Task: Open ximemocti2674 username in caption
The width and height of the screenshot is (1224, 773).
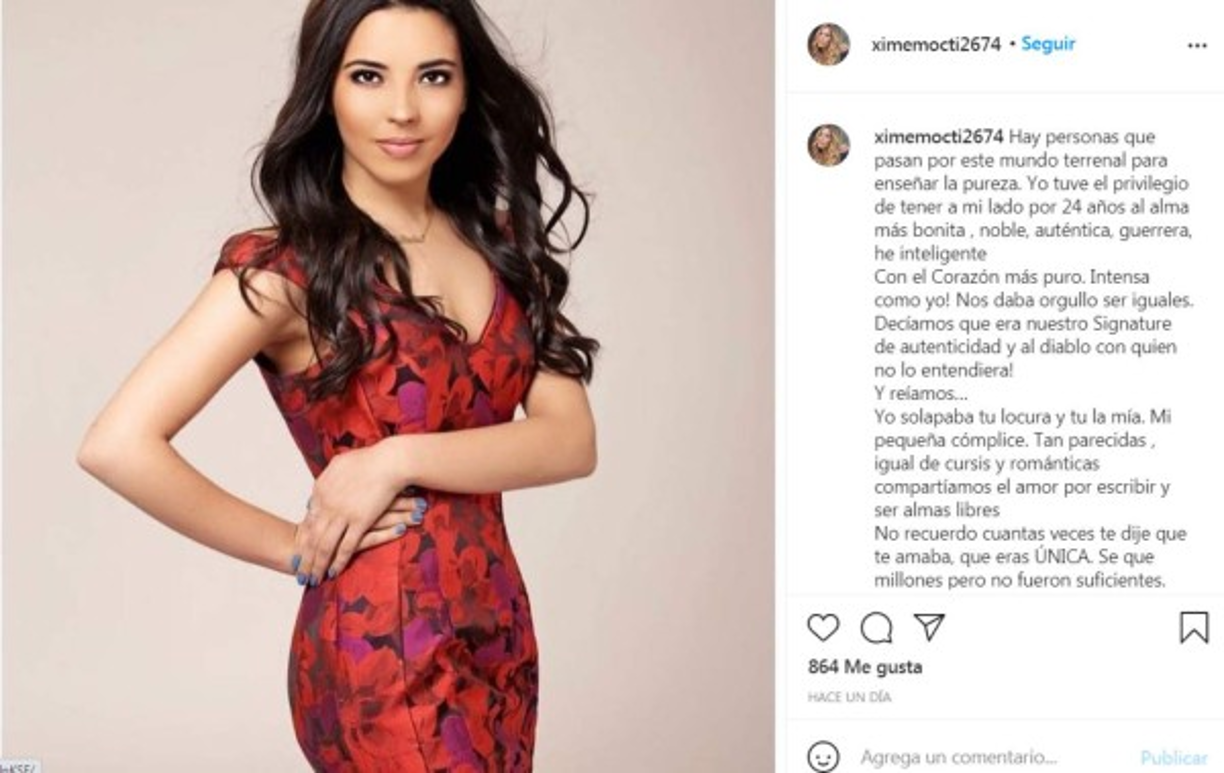Action: coord(938,136)
